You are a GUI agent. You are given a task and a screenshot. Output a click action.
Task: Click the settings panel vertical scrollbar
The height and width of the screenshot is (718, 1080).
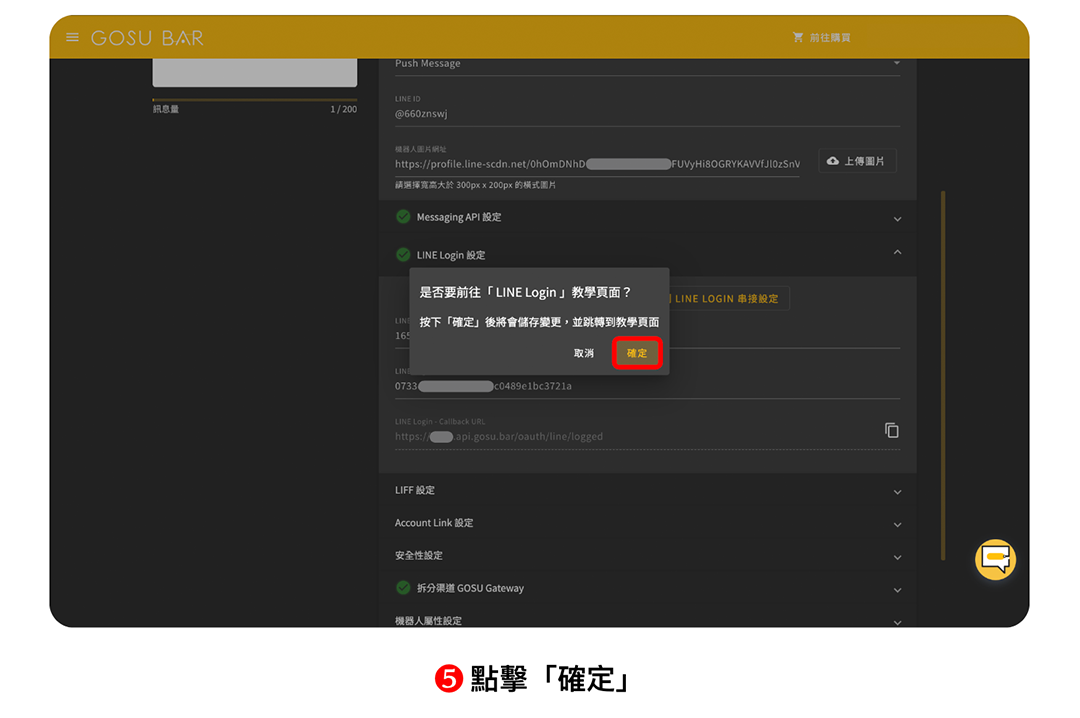(x=943, y=376)
